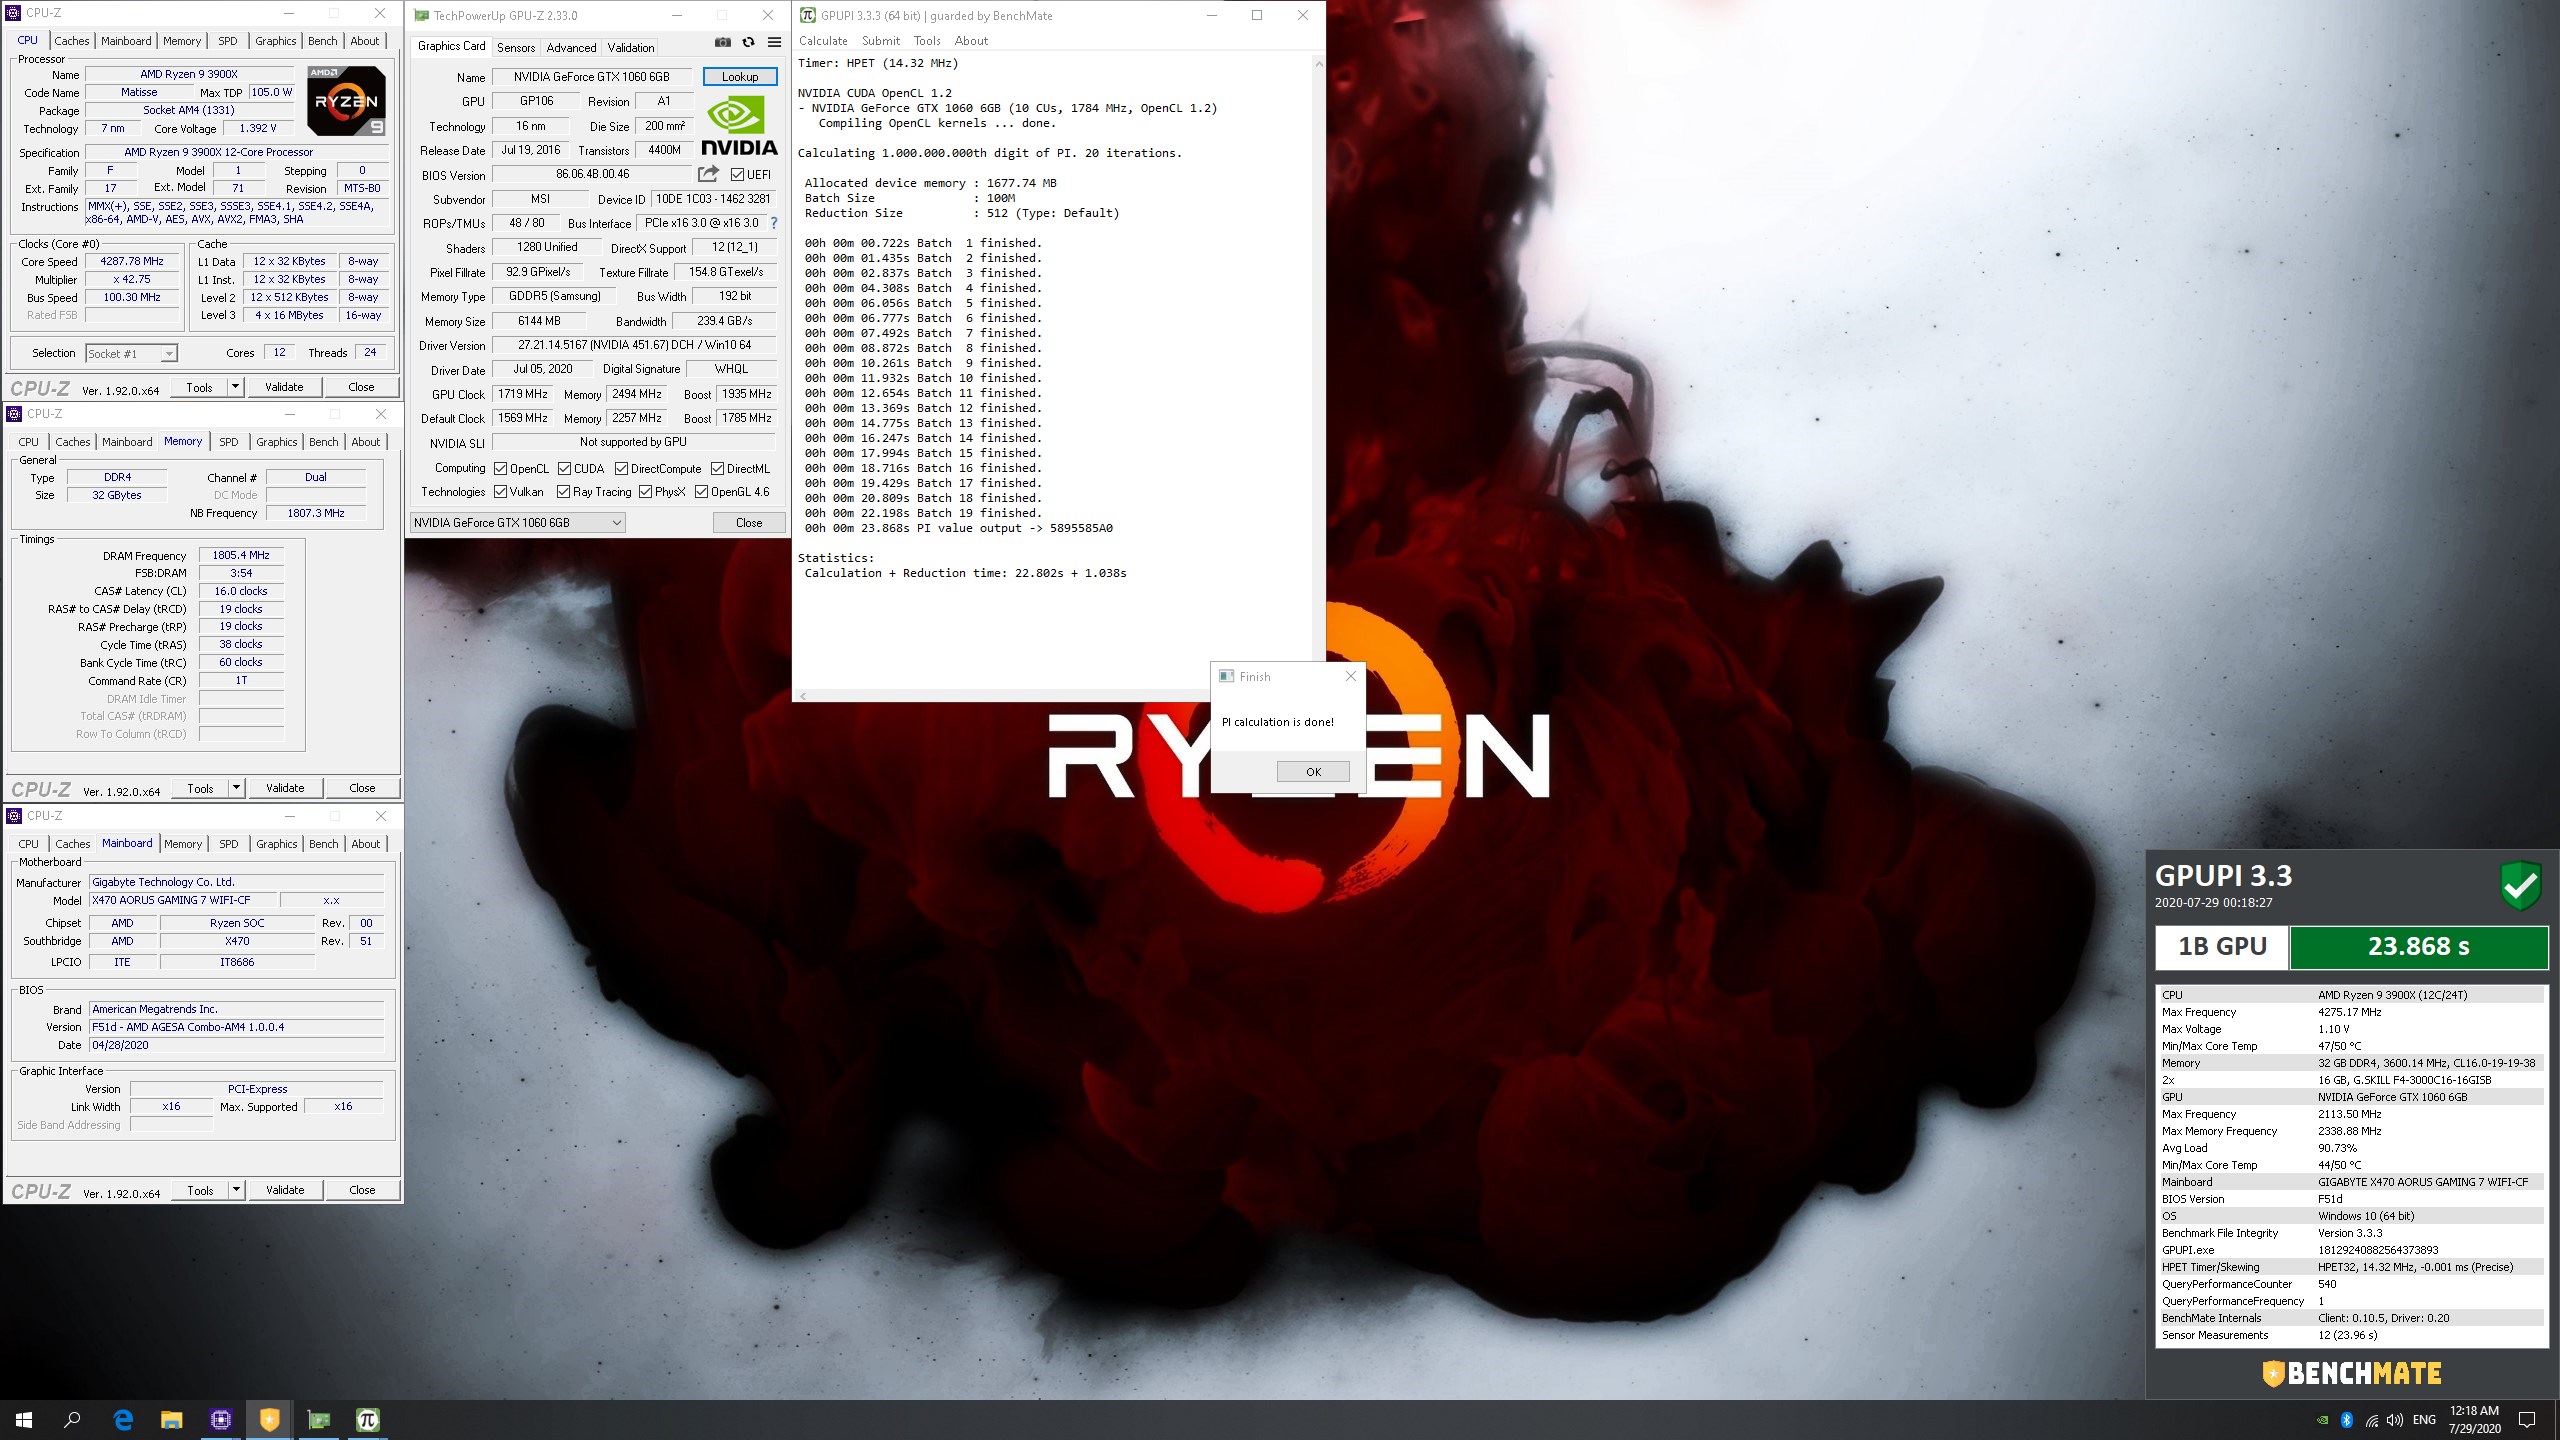Open the Windows Start menu
The image size is (2560, 1440).
[x=24, y=1420]
